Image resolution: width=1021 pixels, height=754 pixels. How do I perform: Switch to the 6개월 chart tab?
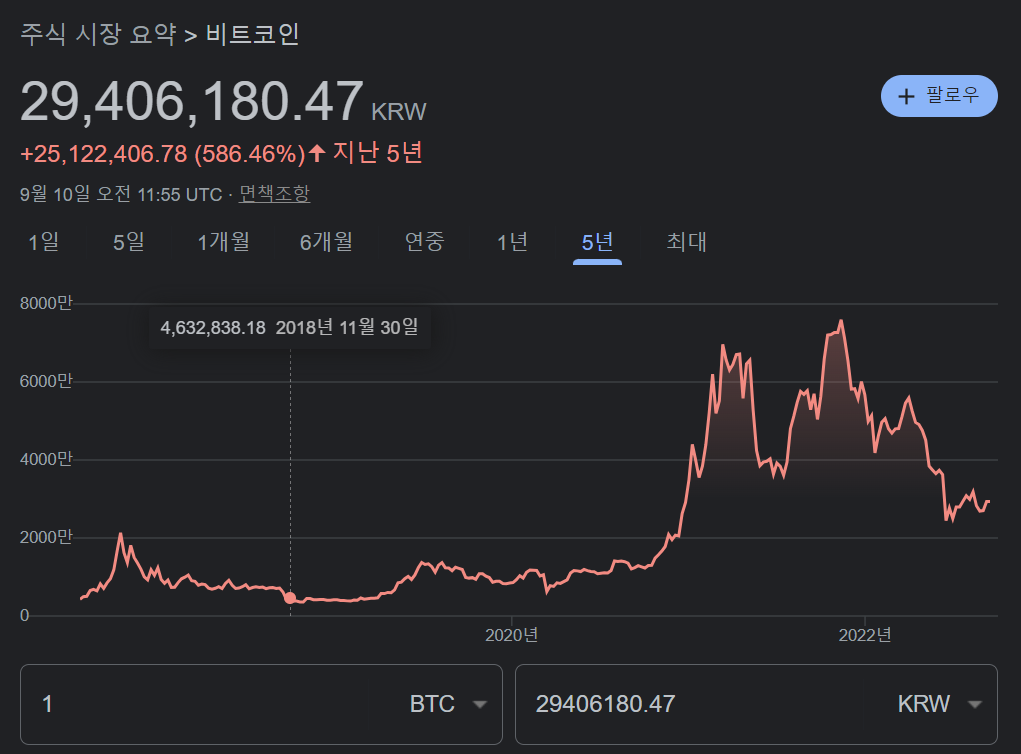point(326,242)
